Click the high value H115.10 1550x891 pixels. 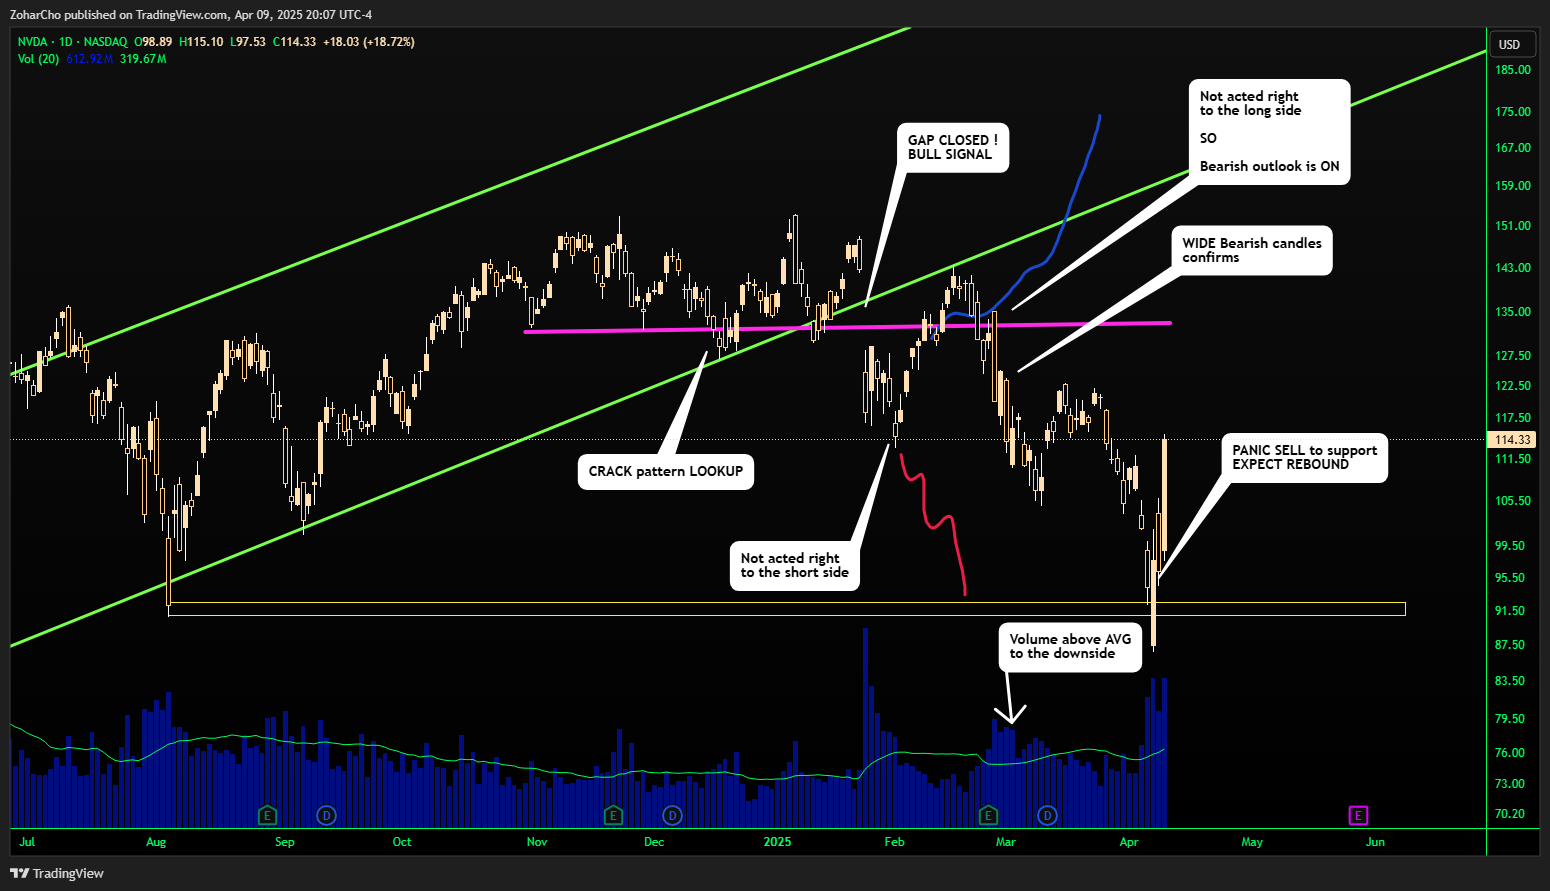pyautogui.click(x=202, y=42)
